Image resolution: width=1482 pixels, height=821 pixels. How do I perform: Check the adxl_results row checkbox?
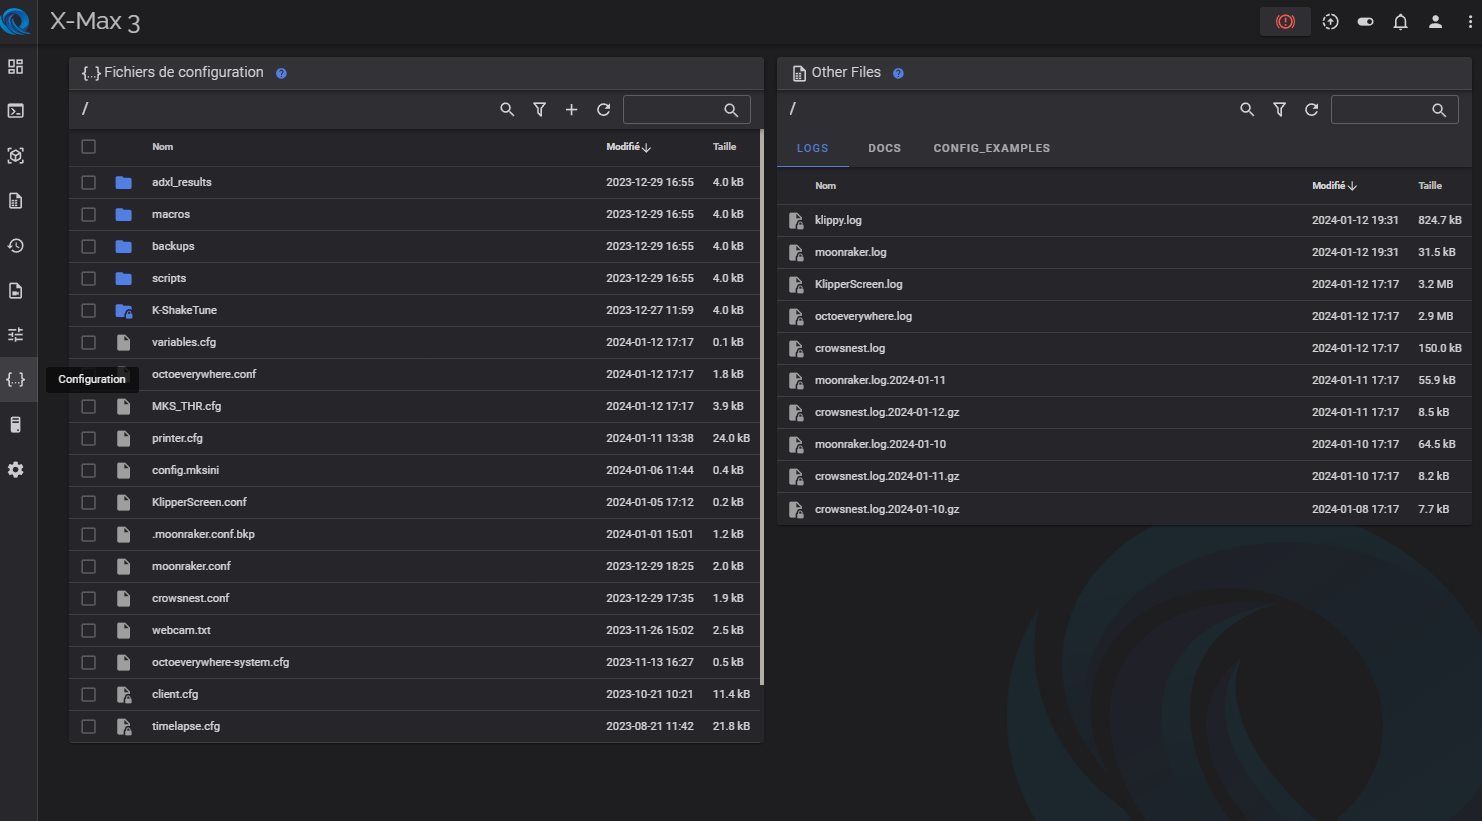[88, 182]
